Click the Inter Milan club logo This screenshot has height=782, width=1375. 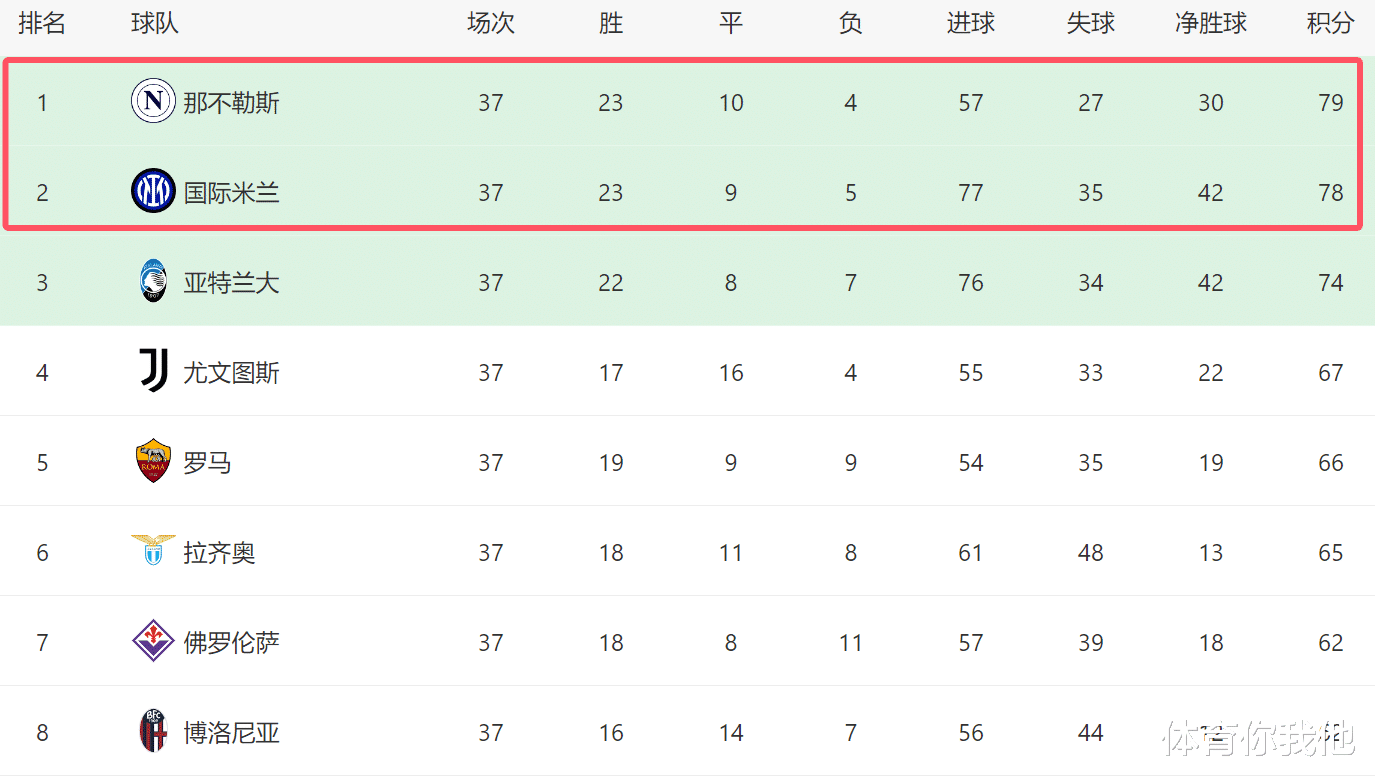[153, 191]
